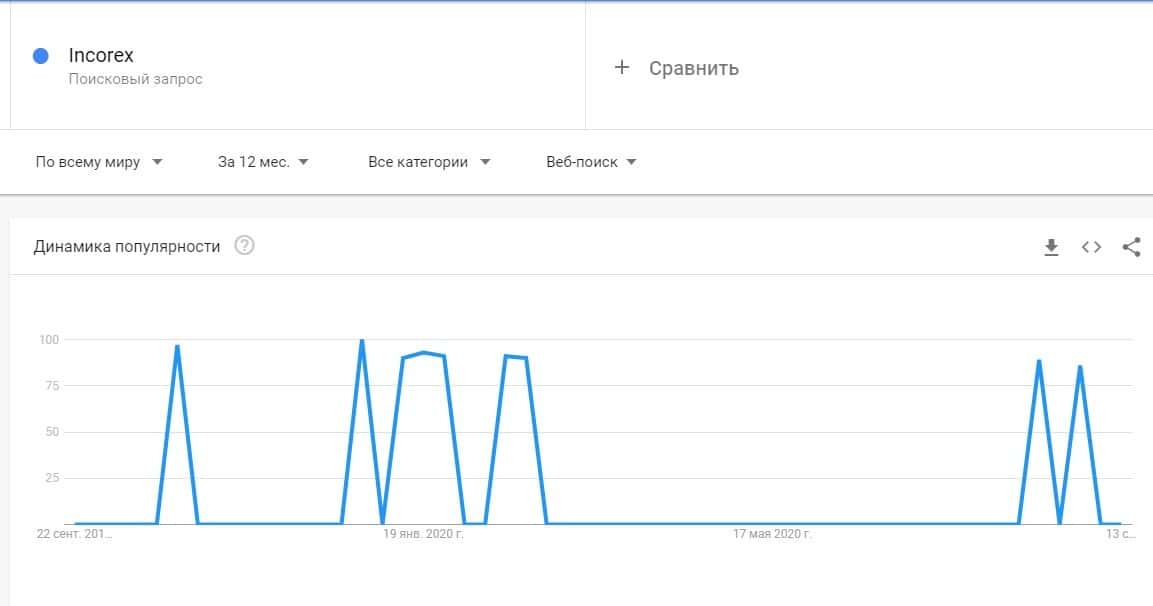The image size is (1153, 606).
Task: Open the По всему миру region dropdown
Action: coord(98,162)
